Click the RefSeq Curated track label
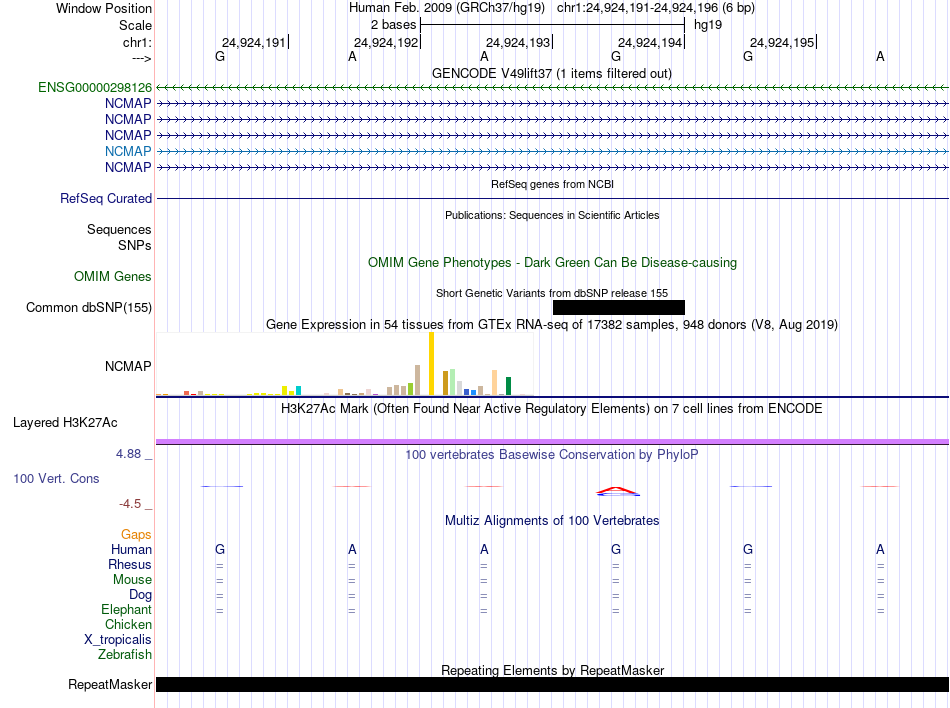The width and height of the screenshot is (950, 708). pyautogui.click(x=106, y=199)
